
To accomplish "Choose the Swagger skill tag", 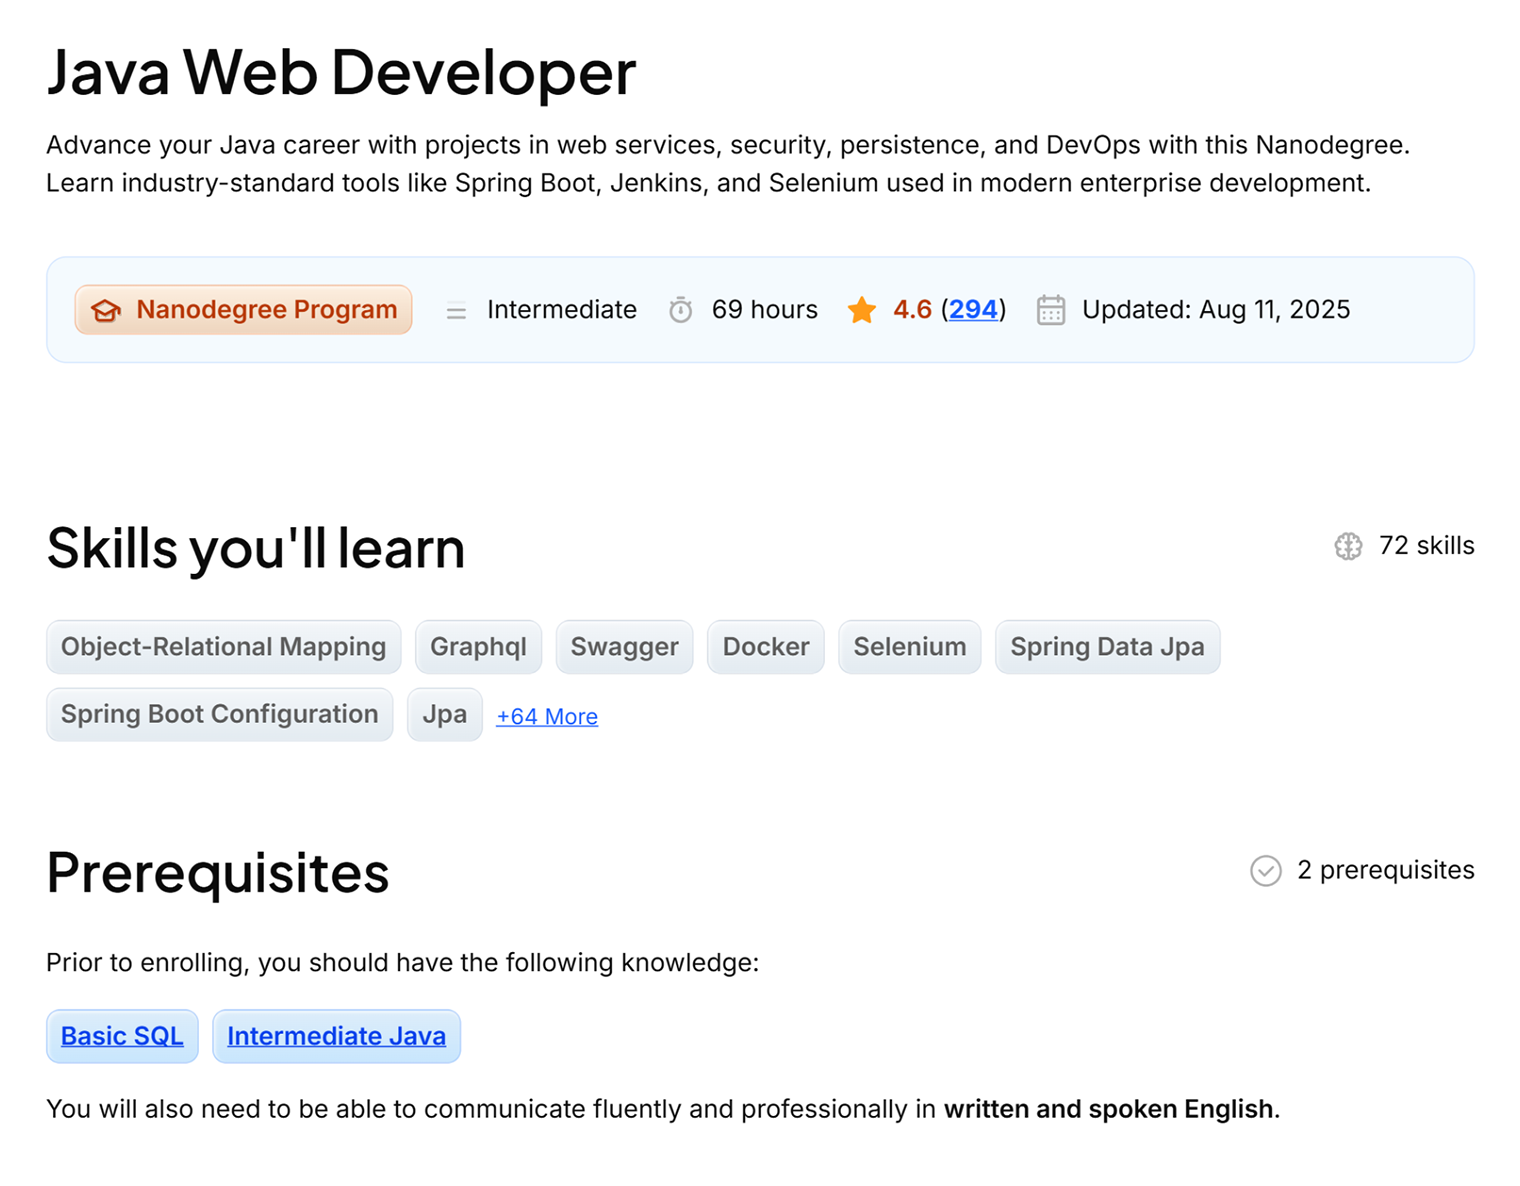I will coord(624,647).
